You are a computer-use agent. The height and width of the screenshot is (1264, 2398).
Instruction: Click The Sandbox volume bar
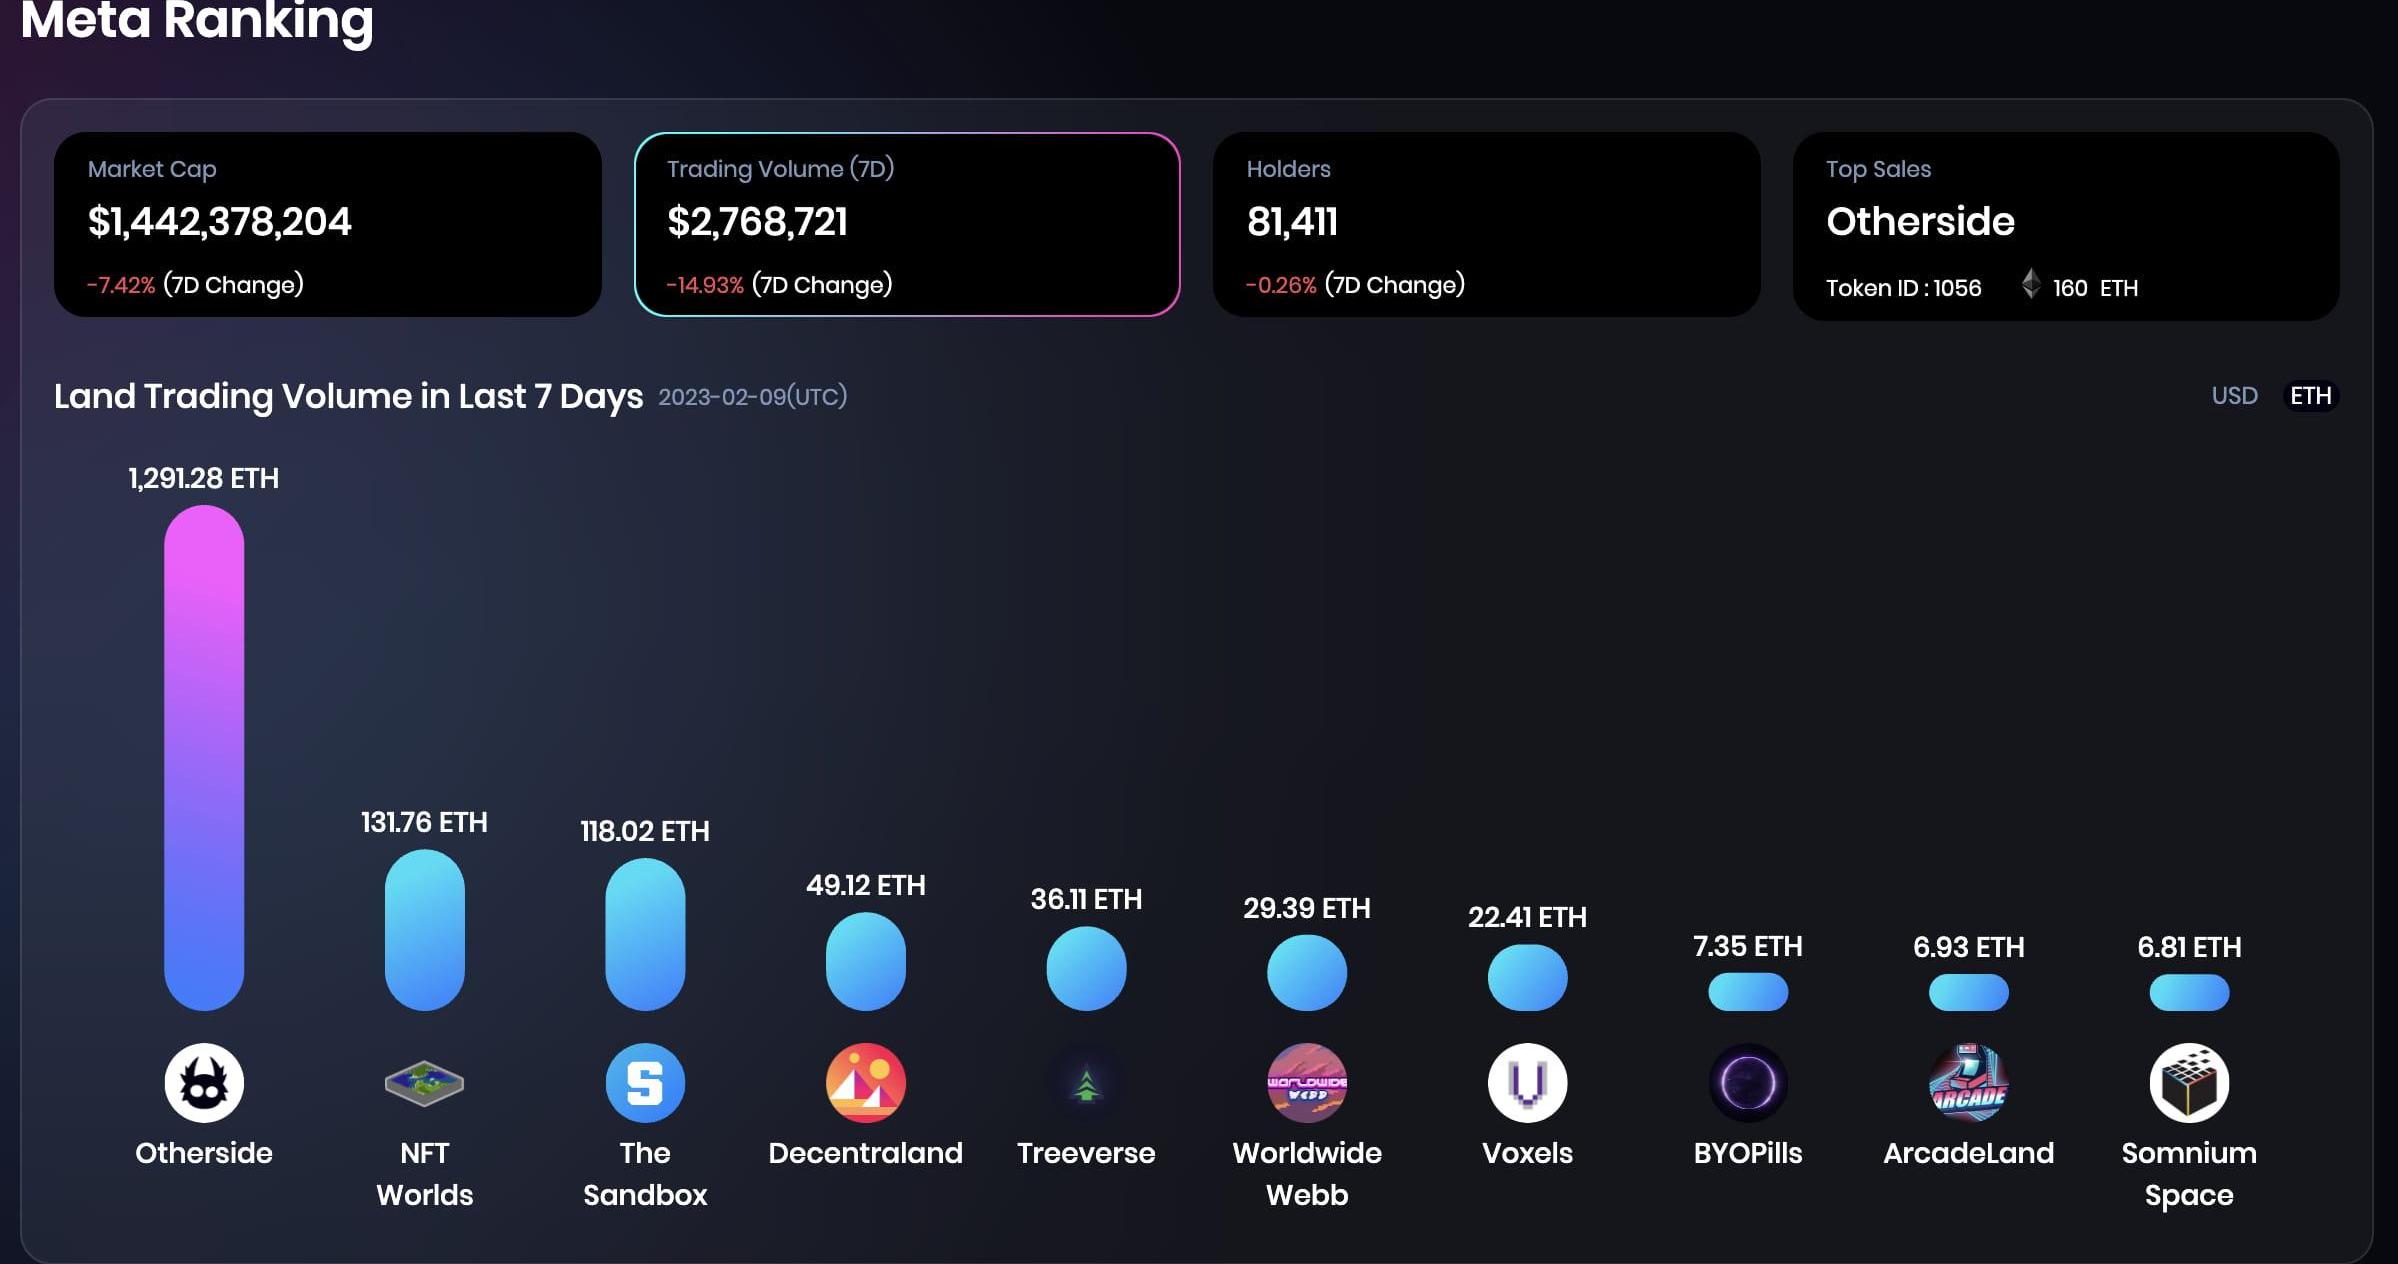click(x=645, y=934)
